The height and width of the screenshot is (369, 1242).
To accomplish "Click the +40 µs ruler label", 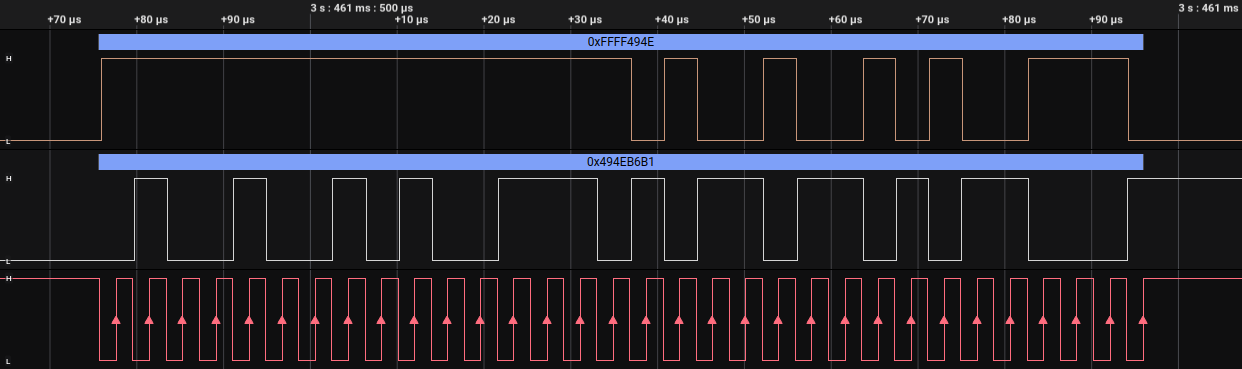I will tap(671, 19).
